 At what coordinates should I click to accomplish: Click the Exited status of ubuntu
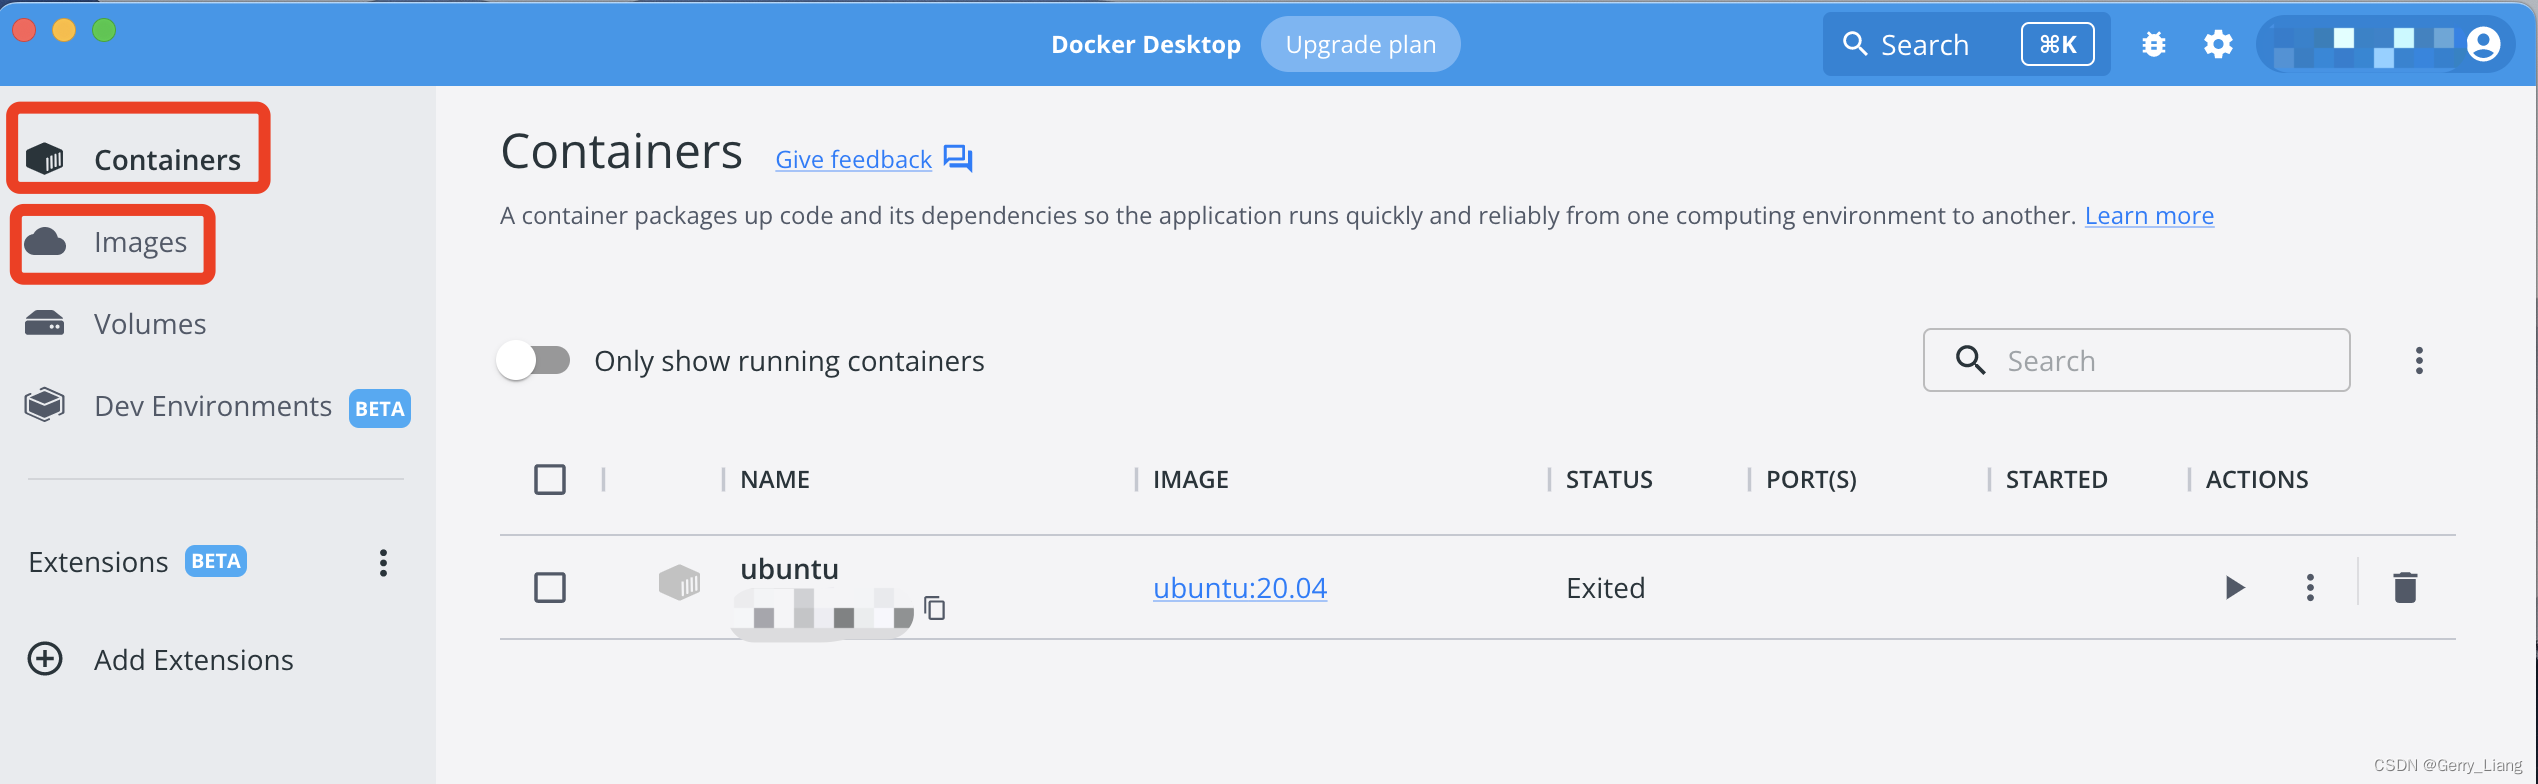pos(1605,588)
